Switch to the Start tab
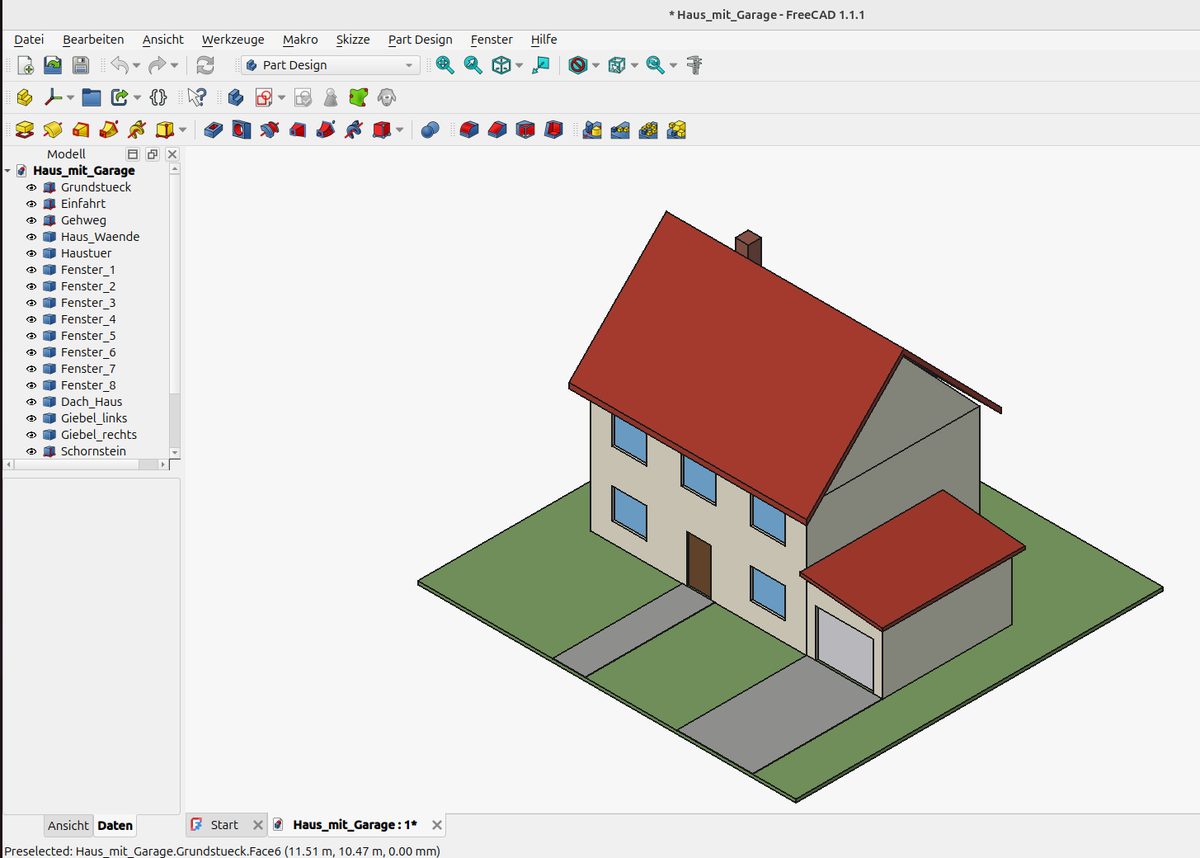Viewport: 1200px width, 858px height. (225, 825)
